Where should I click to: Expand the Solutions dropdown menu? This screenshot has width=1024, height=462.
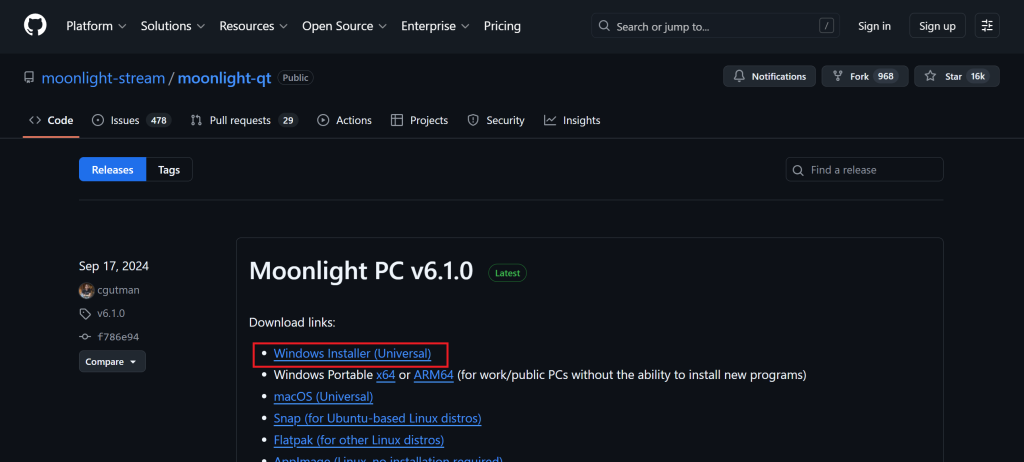[x=173, y=26]
